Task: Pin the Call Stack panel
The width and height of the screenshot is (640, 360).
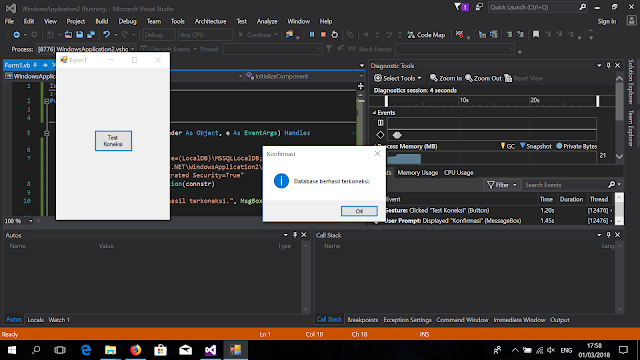Action: point(609,235)
